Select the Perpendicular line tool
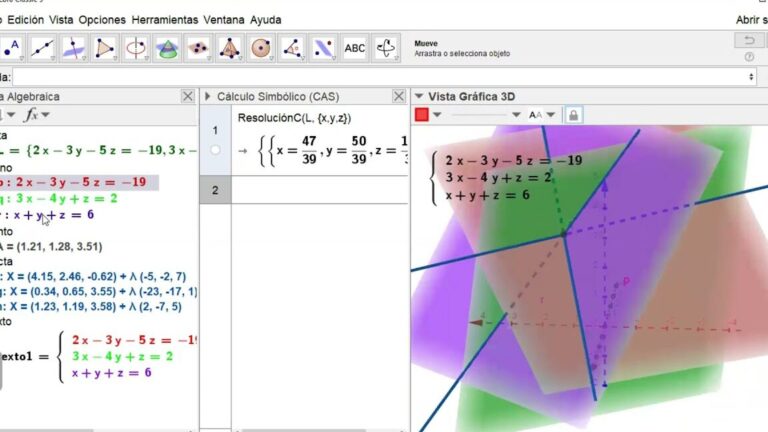This screenshot has width=768, height=432. 73,48
